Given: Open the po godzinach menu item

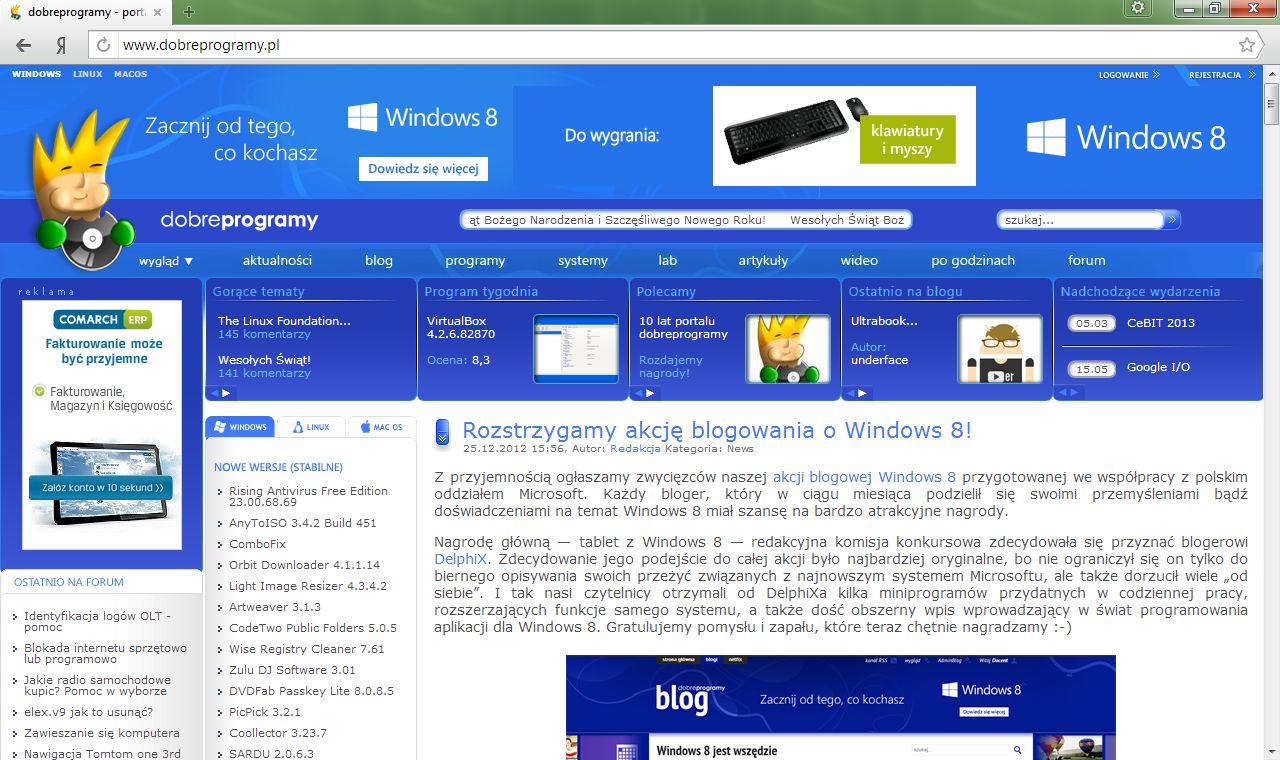Looking at the screenshot, I should click(973, 260).
